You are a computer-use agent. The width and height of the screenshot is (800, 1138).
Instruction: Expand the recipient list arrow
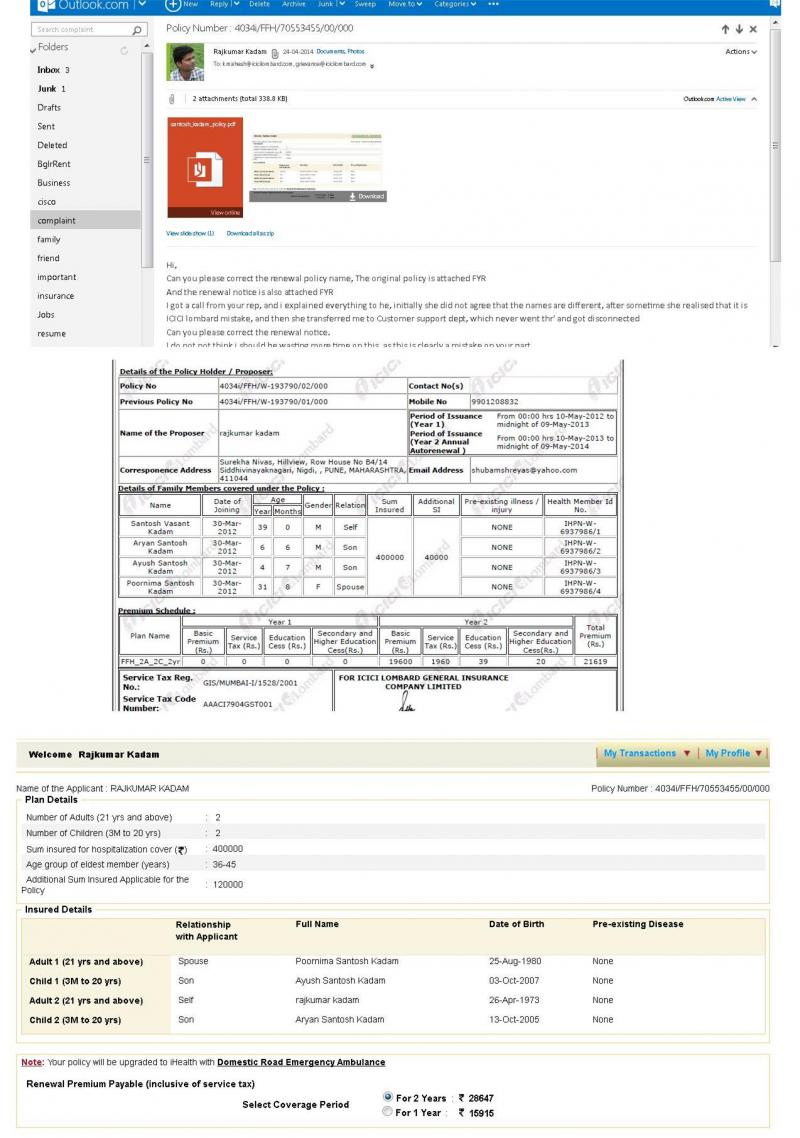(372, 65)
